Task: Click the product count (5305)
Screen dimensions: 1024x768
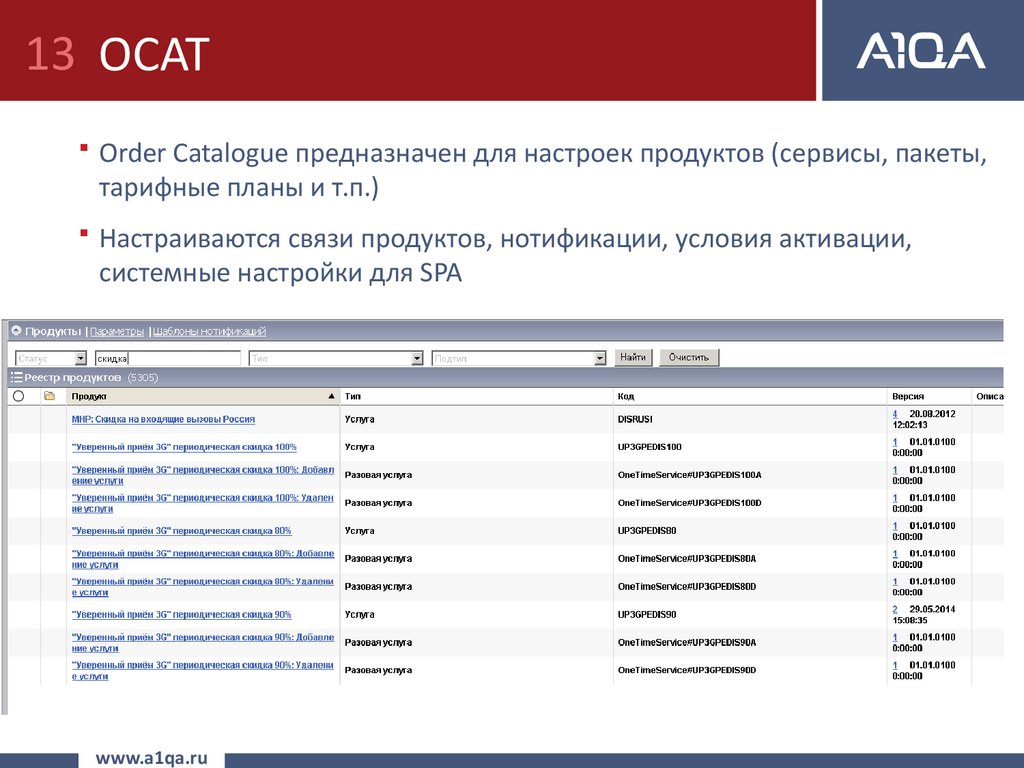Action: (142, 377)
